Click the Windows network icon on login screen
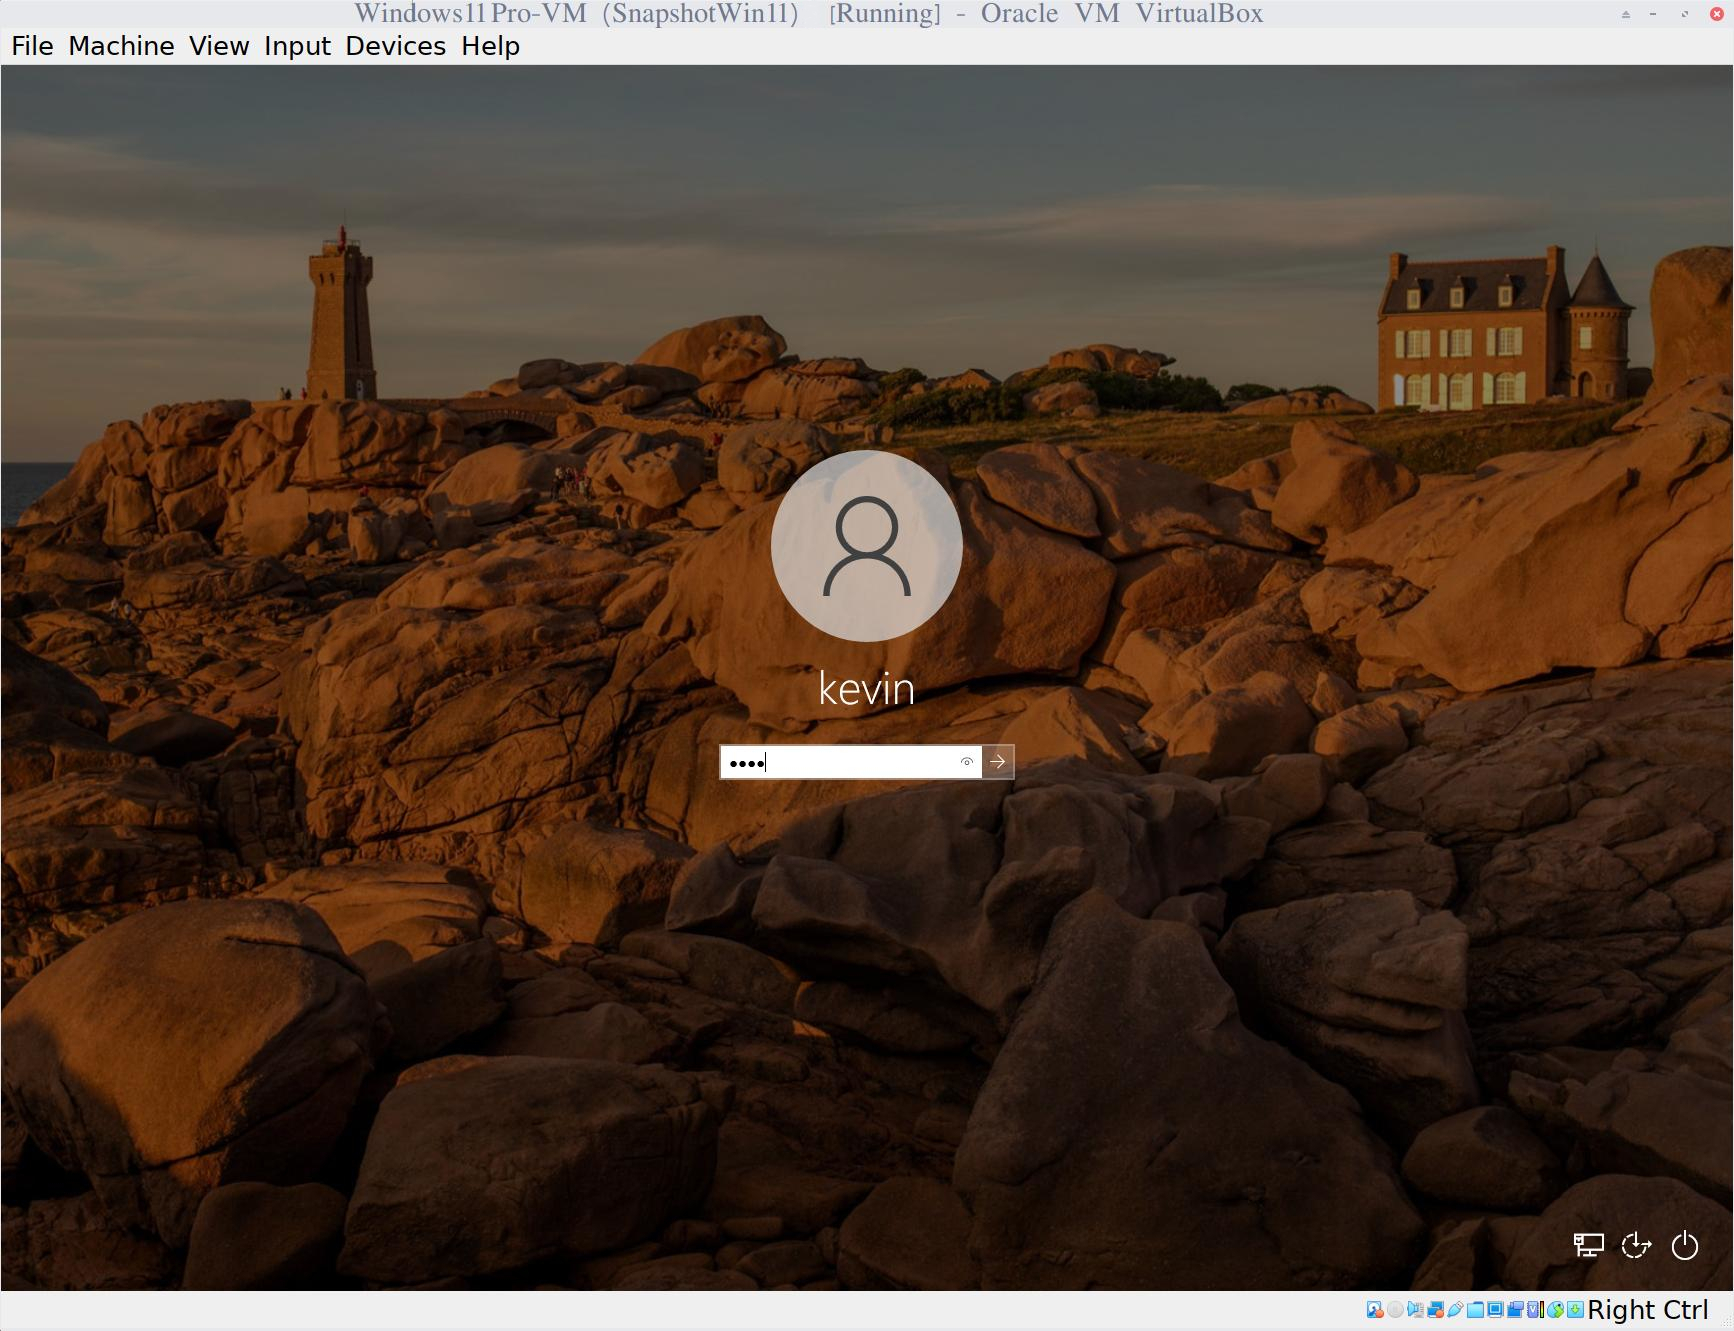The height and width of the screenshot is (1331, 1734). pos(1588,1245)
